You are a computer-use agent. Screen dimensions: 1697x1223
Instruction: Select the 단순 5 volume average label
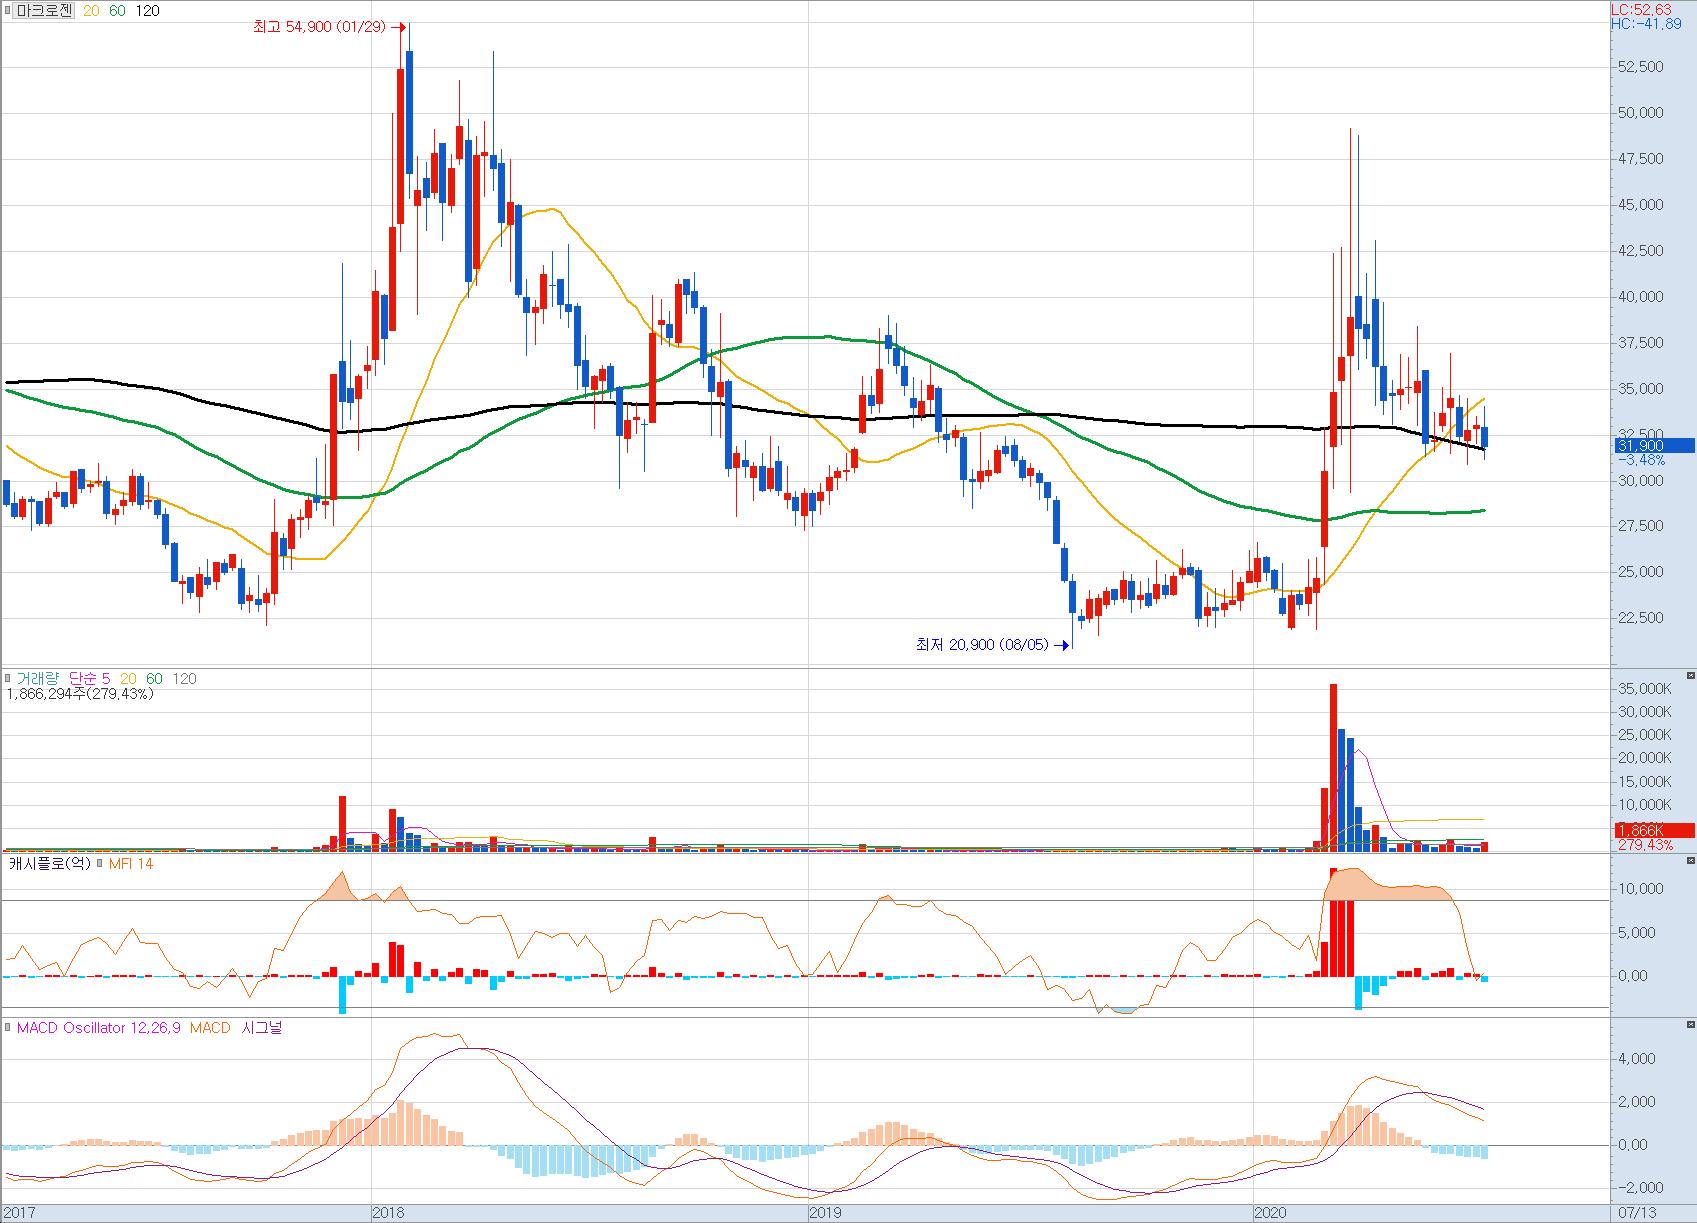tap(89, 678)
